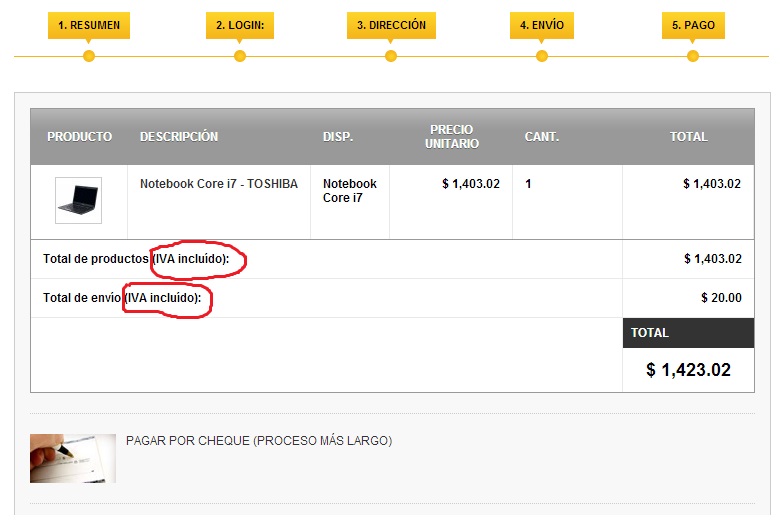Image resolution: width=781 pixels, height=520 pixels.
Task: Click the Toshiba notebook product thumbnail
Action: pos(78,200)
